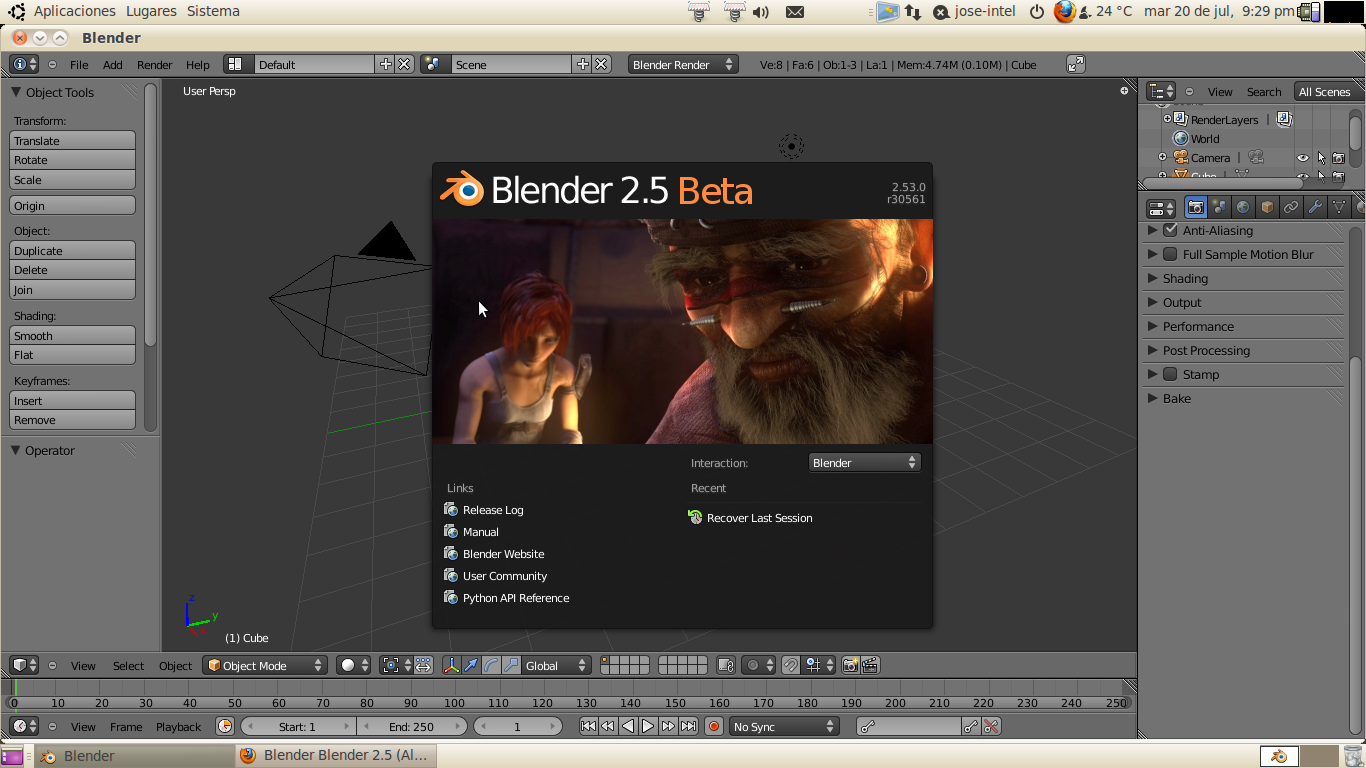This screenshot has height=768, width=1366.
Task: Toggle fullscreen with the header arrows icon
Action: [x=1076, y=64]
